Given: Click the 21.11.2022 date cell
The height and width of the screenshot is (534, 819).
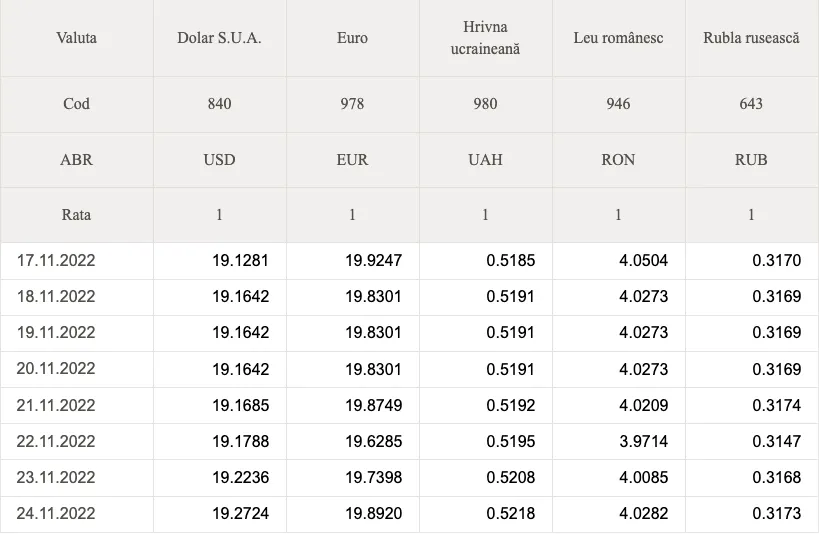Looking at the screenshot, I should (77, 405).
